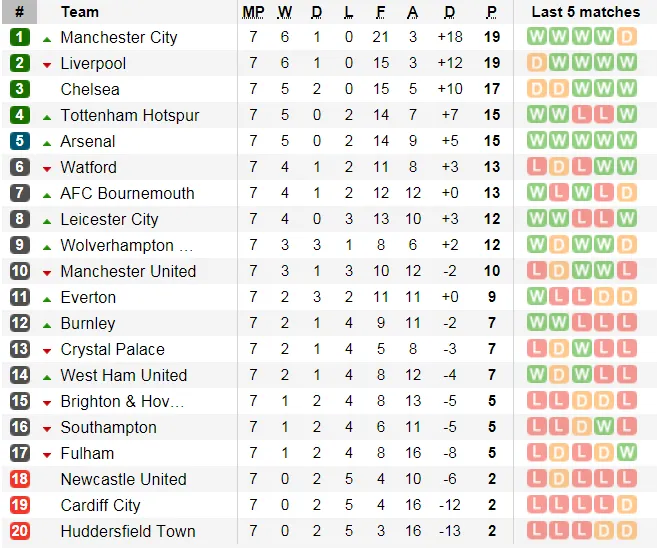Sort table by MP column header
Viewport: 657px width, 548px height.
click(x=253, y=12)
